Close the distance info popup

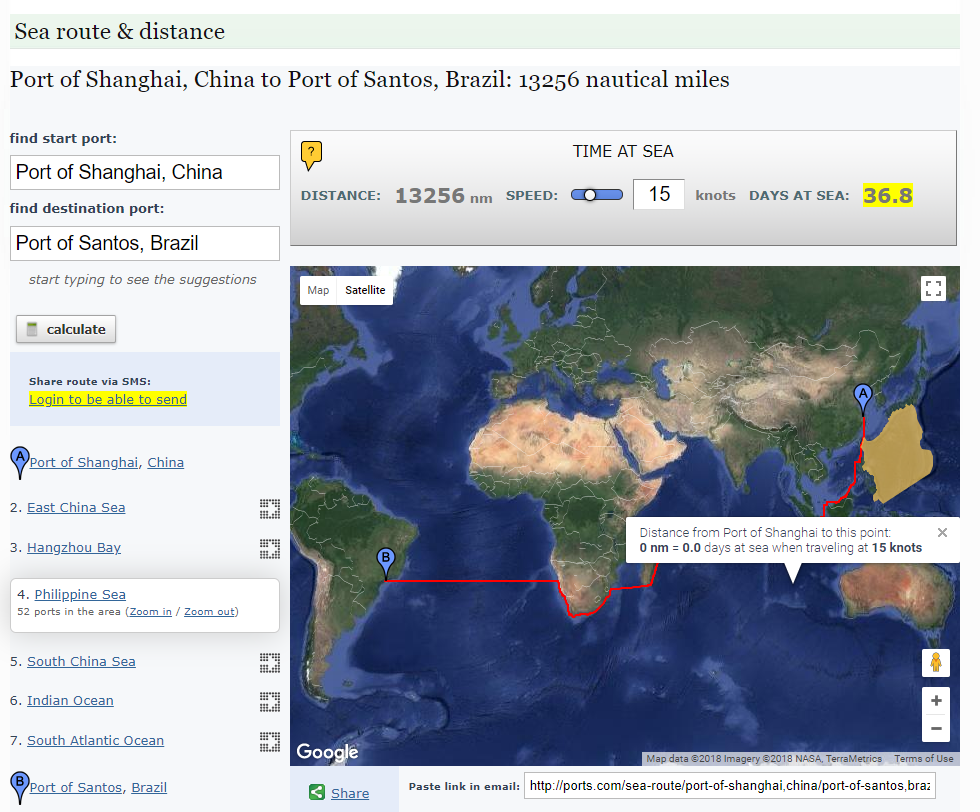click(x=942, y=533)
